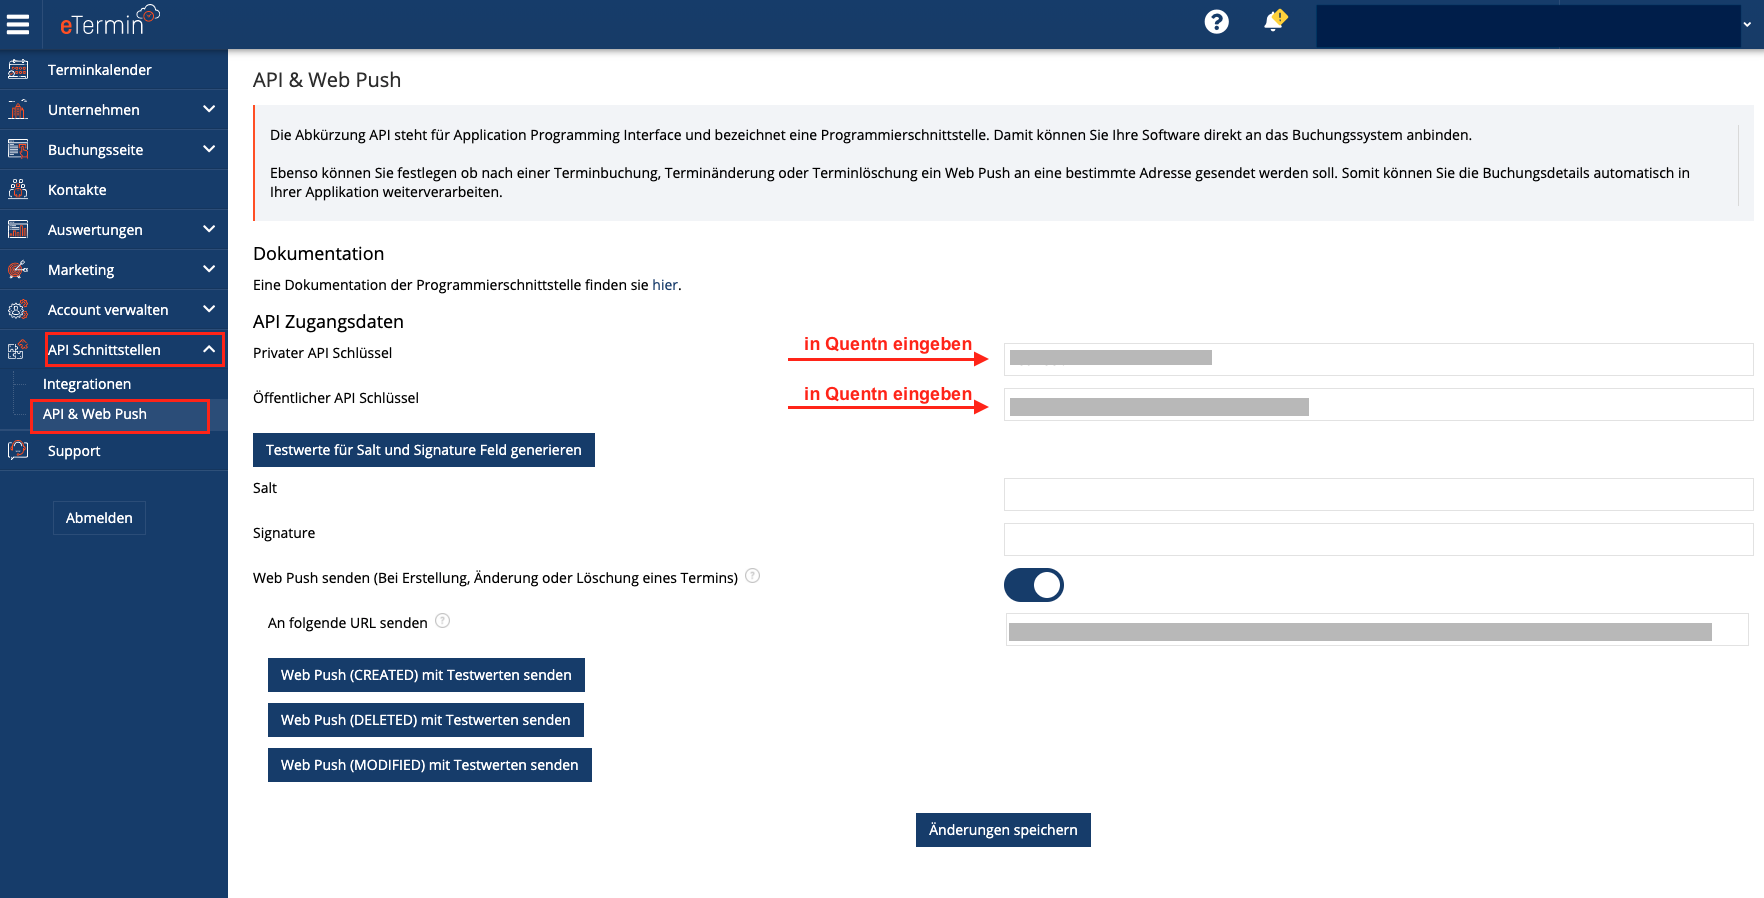Click the Support icon
The width and height of the screenshot is (1764, 898).
[18, 450]
